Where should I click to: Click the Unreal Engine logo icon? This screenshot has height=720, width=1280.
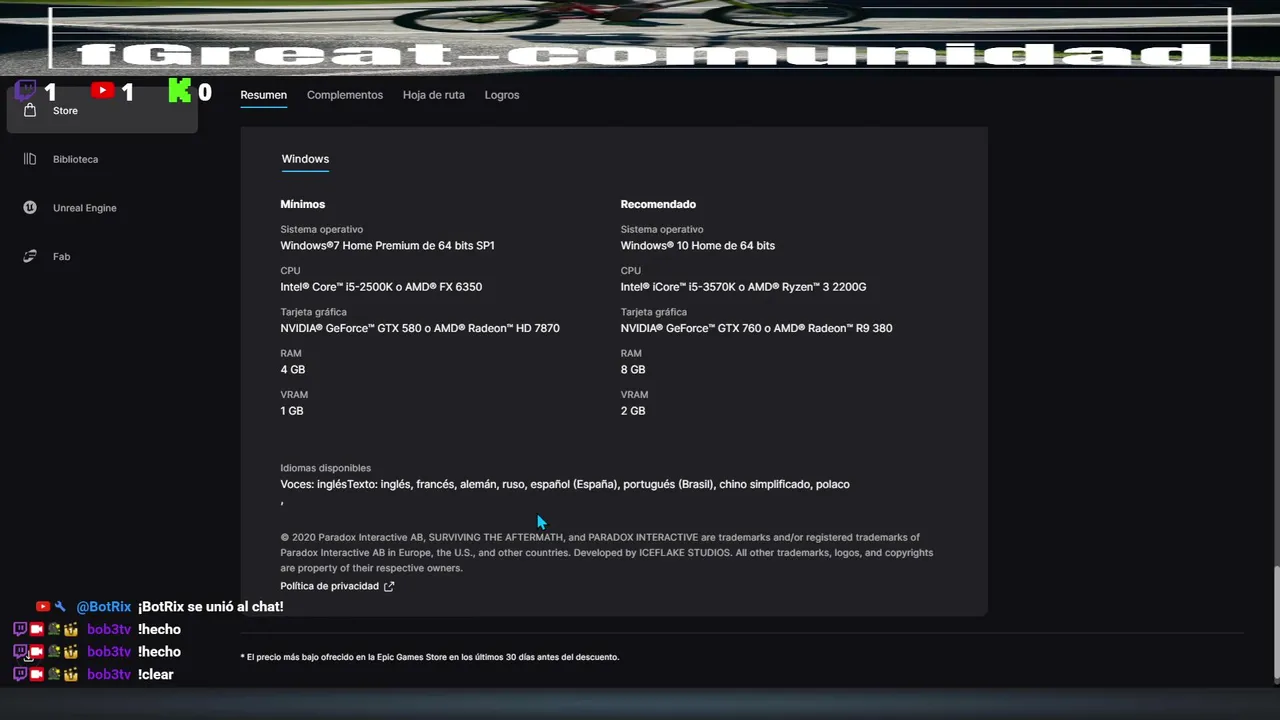30,208
